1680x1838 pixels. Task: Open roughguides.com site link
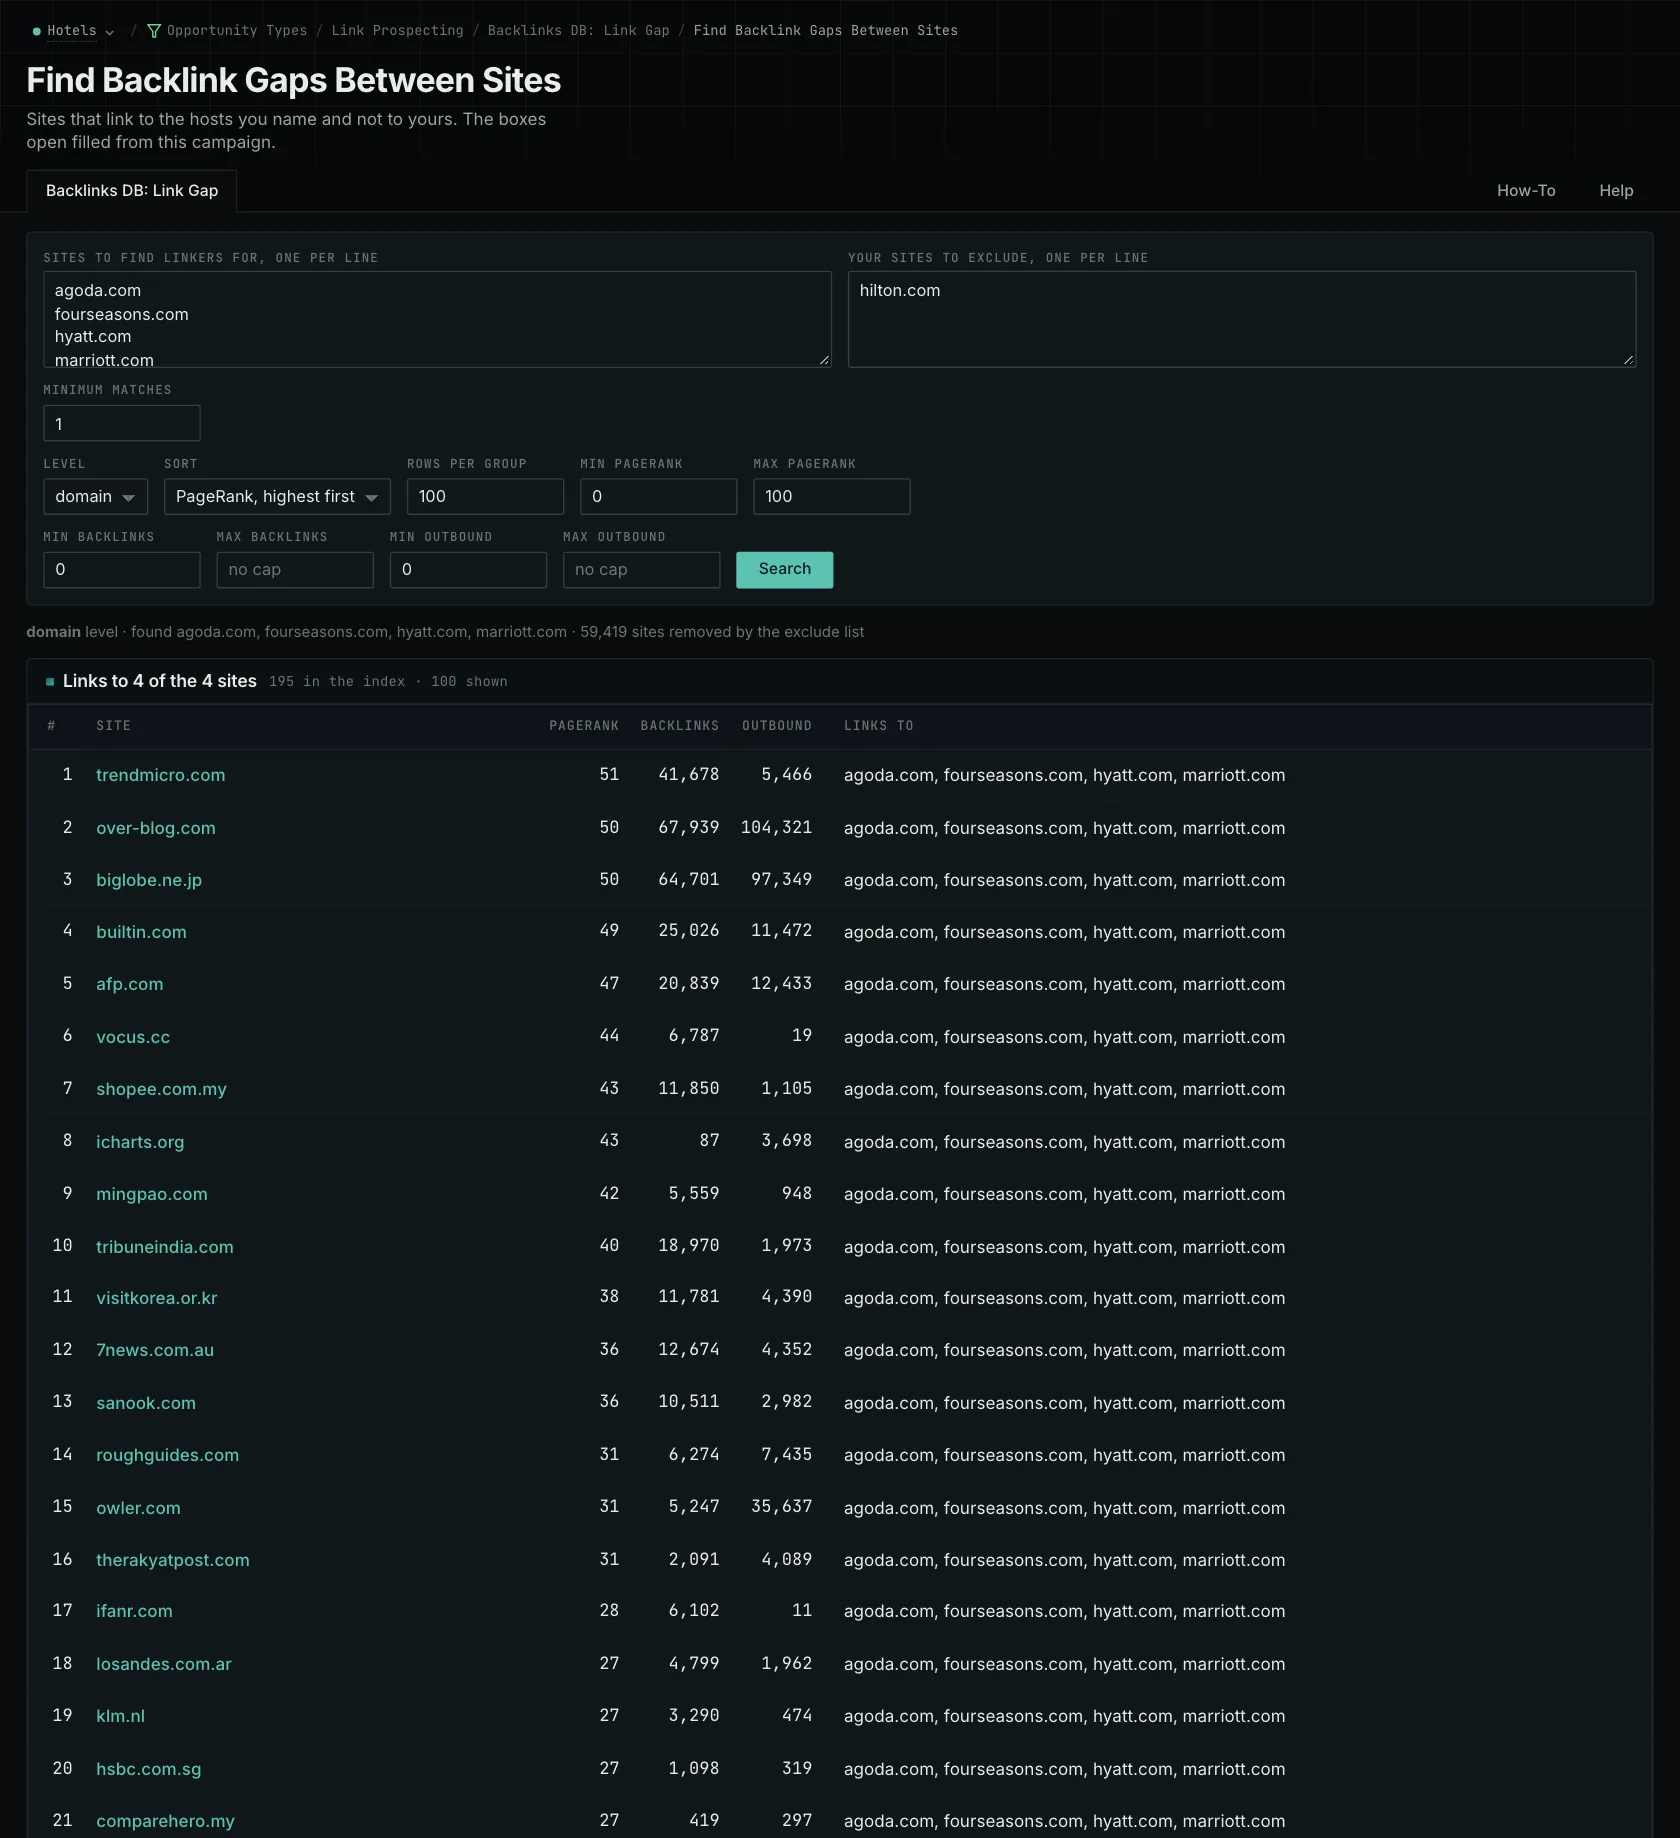click(x=168, y=1455)
